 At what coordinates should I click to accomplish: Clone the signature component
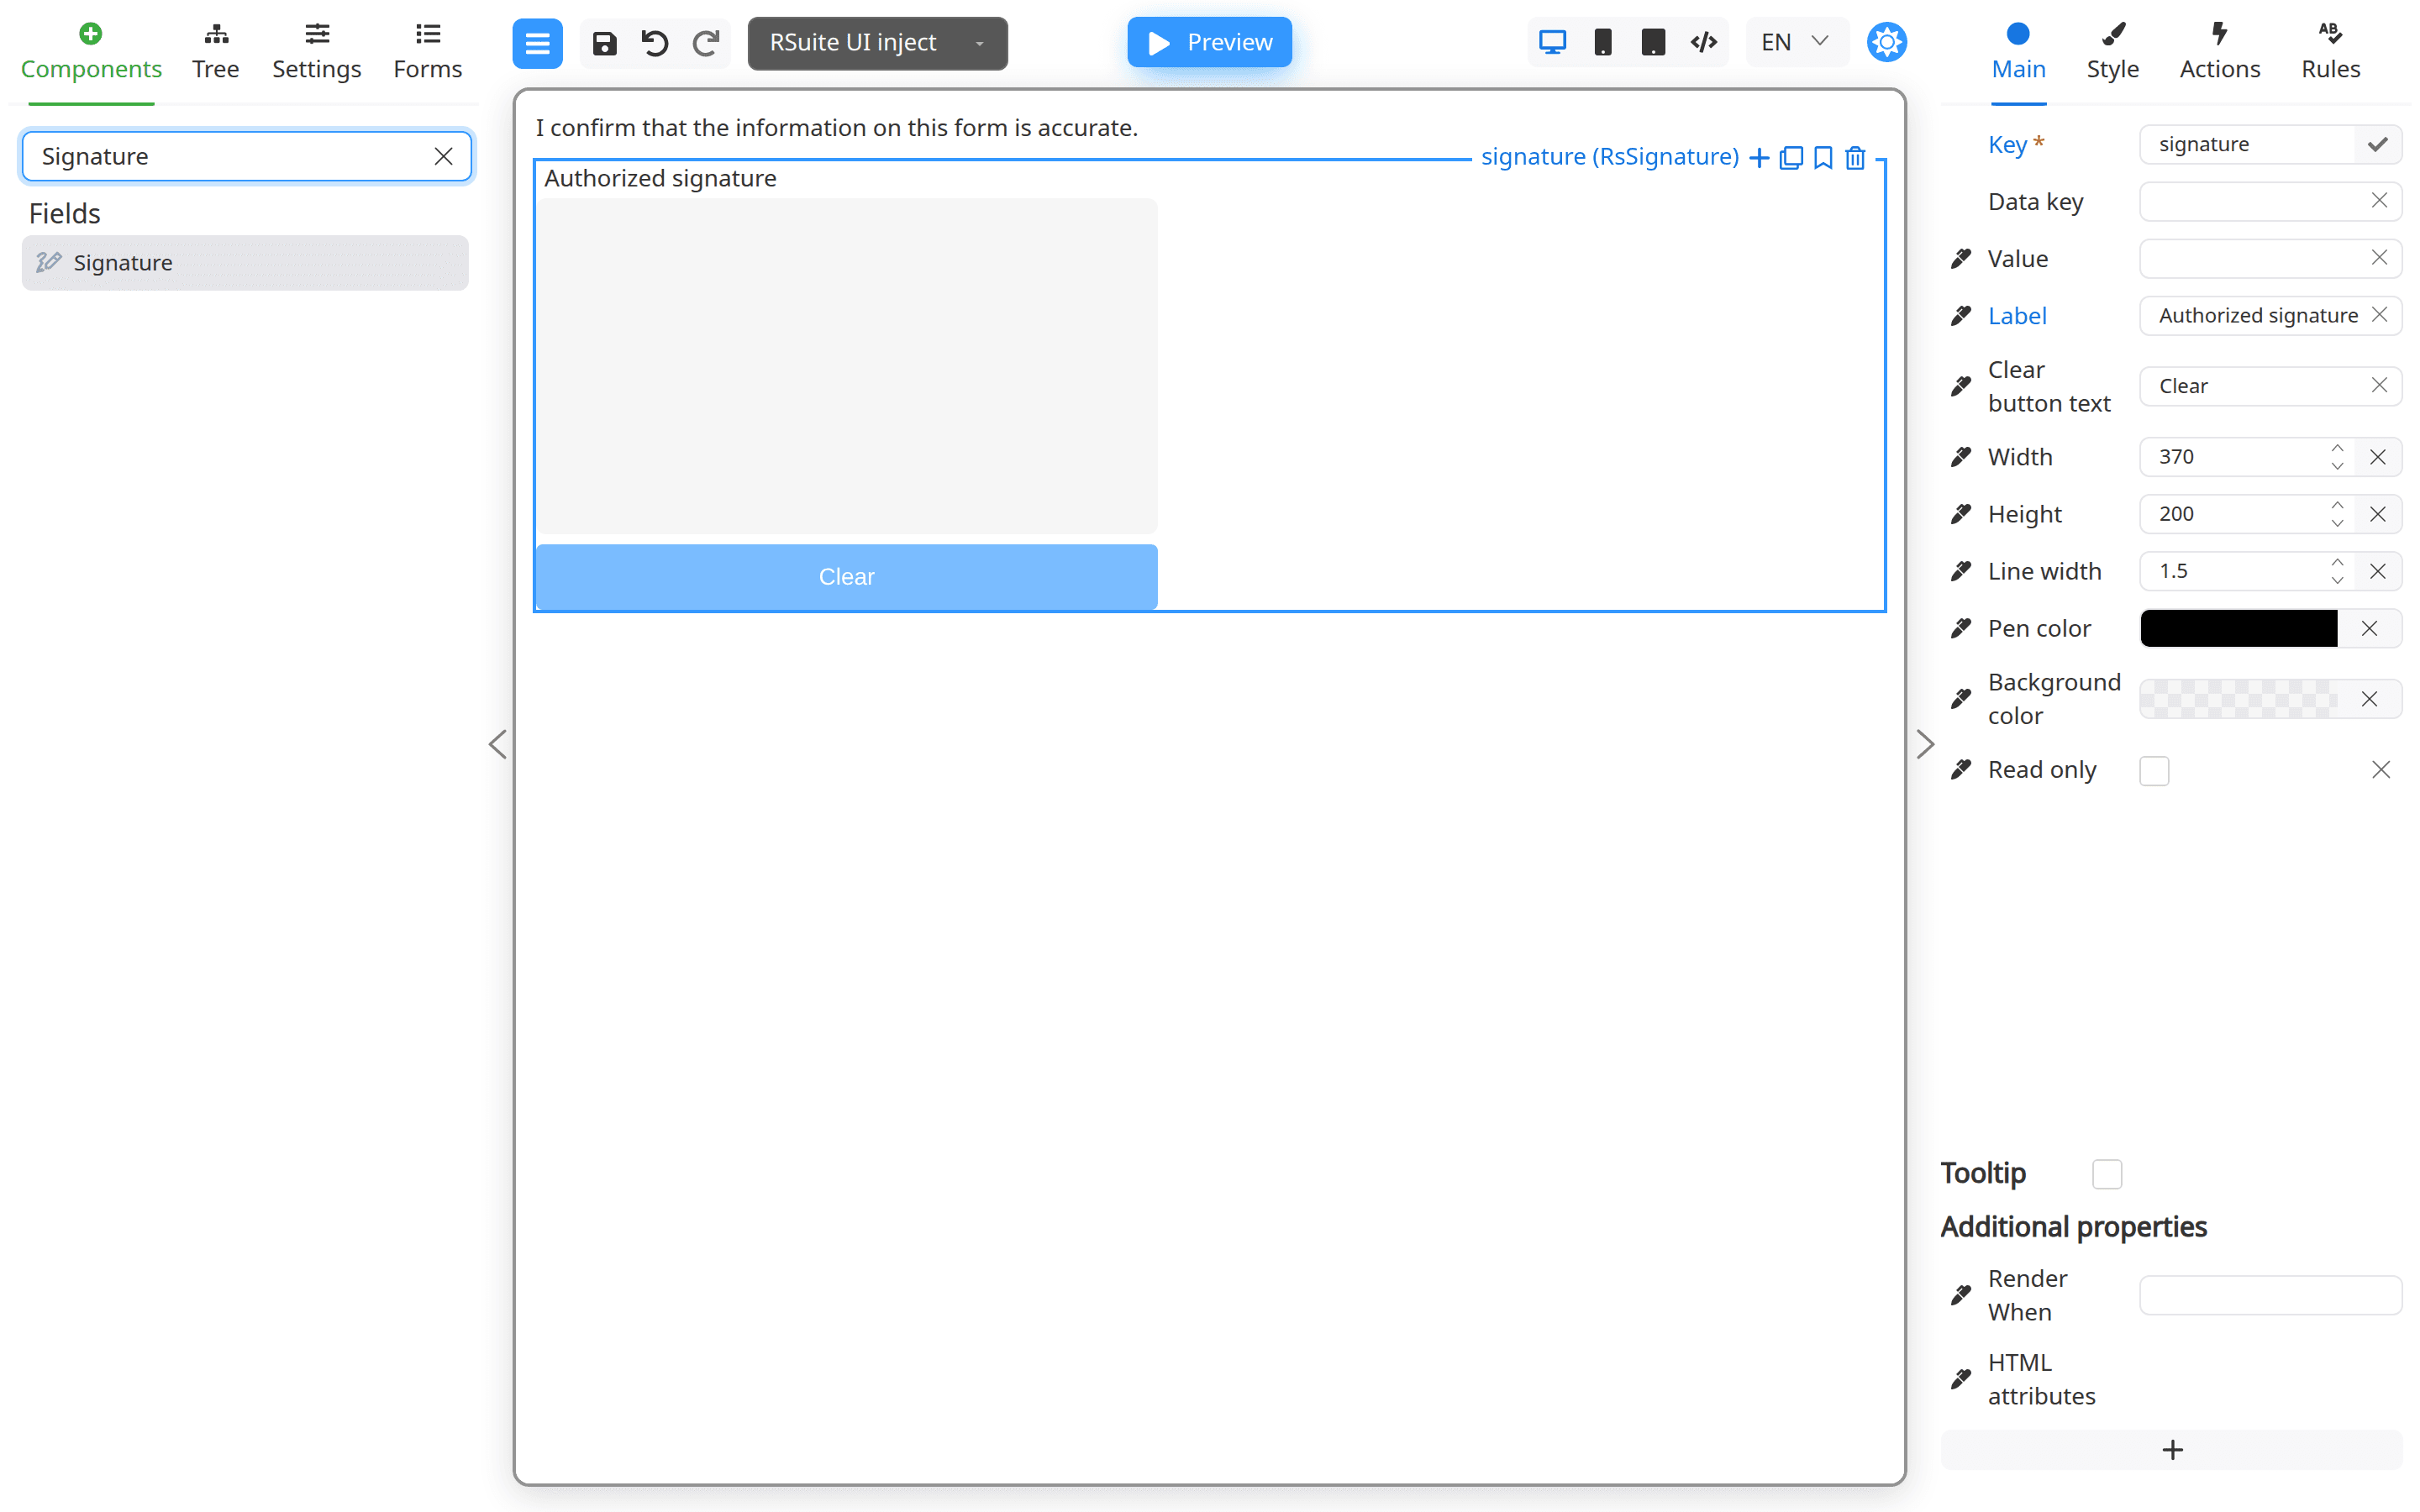1791,158
